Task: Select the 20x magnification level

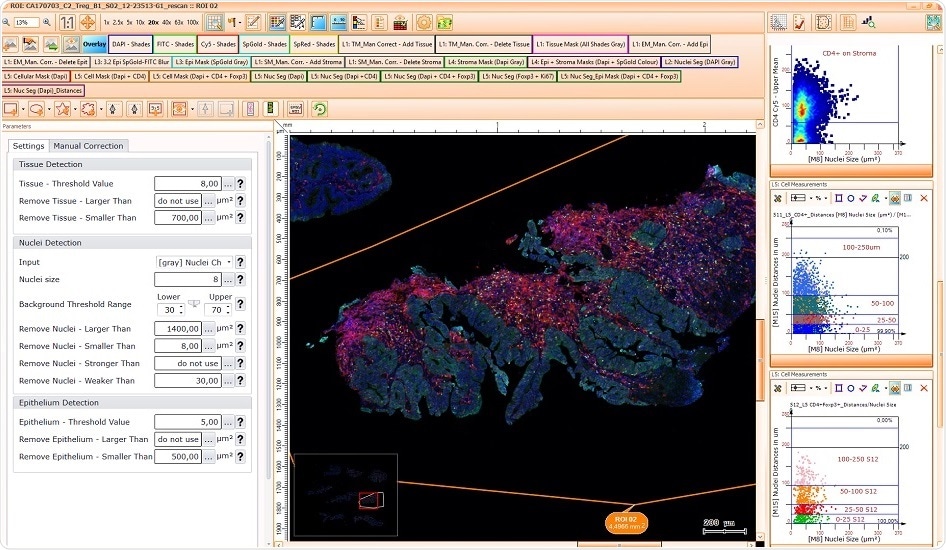Action: point(155,22)
